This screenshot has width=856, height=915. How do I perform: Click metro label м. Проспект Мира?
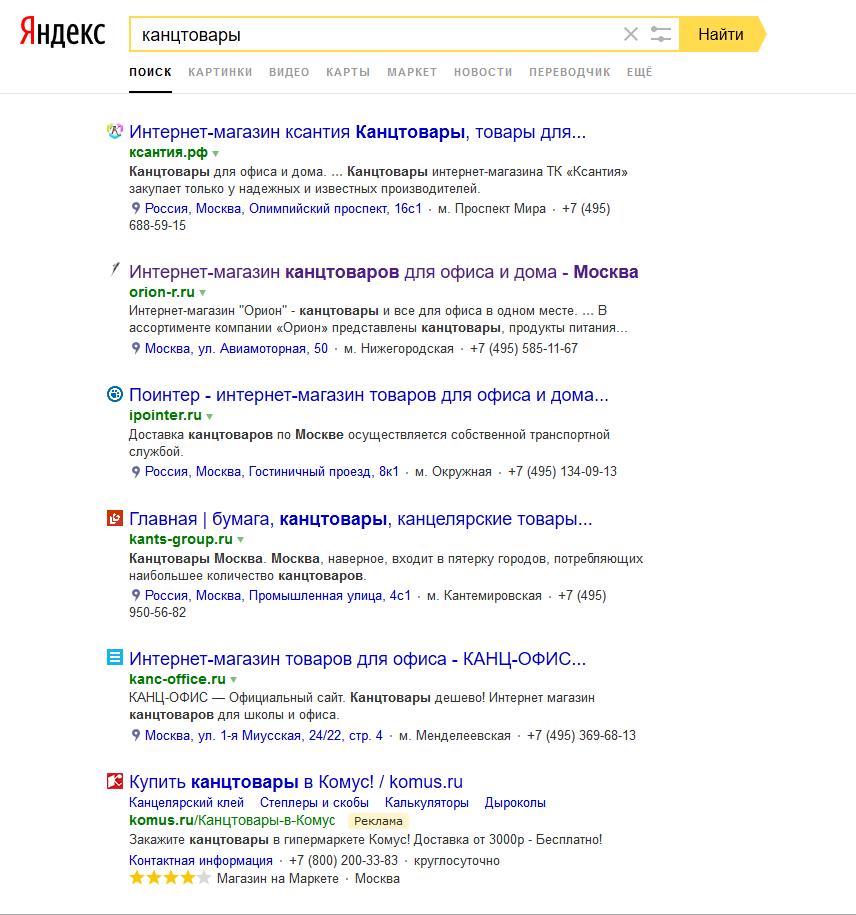pyautogui.click(x=492, y=208)
